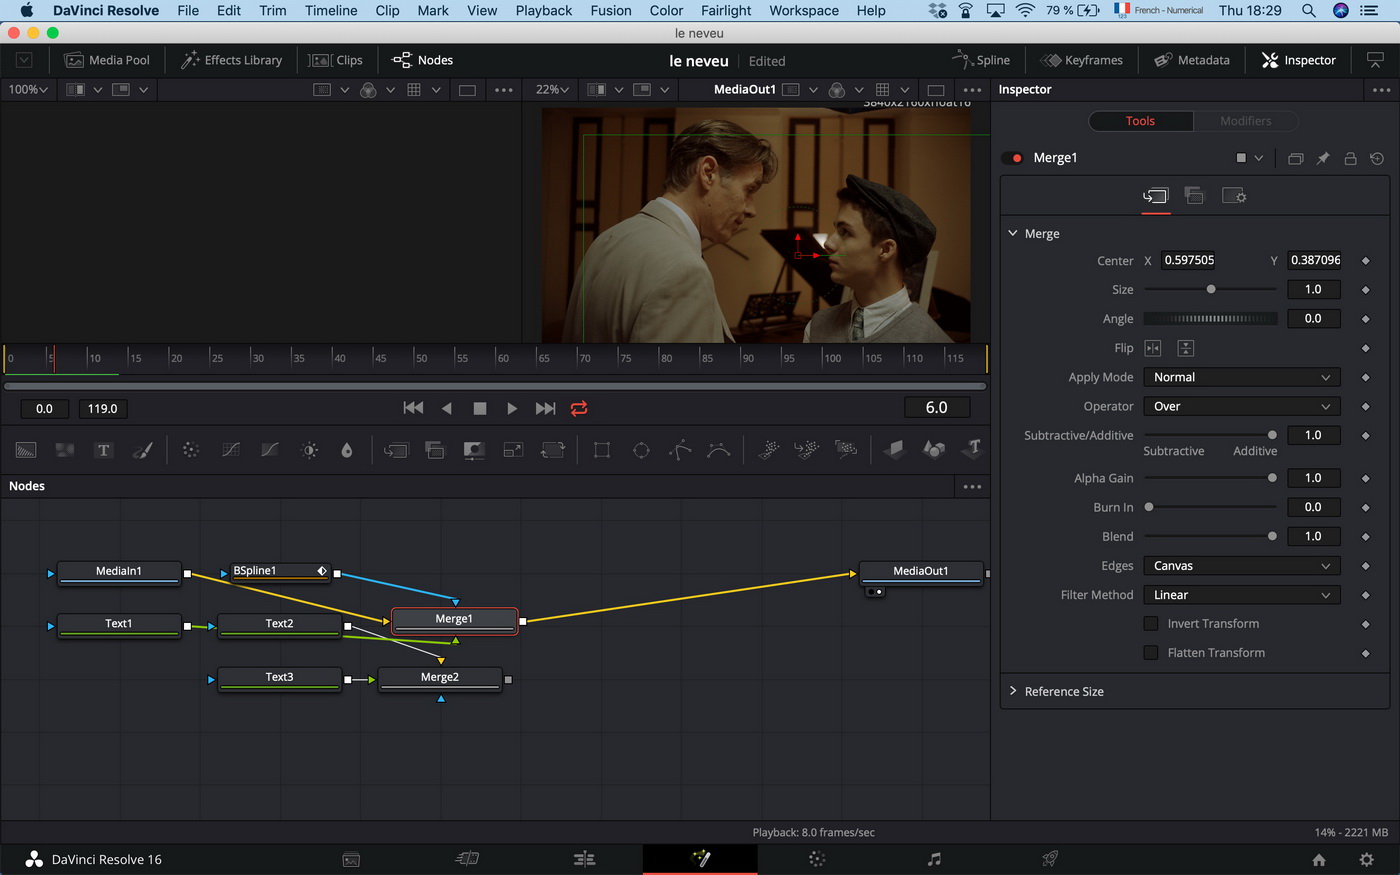Enable the Invert Transform checkbox
Viewport: 1400px width, 875px height.
[1151, 623]
